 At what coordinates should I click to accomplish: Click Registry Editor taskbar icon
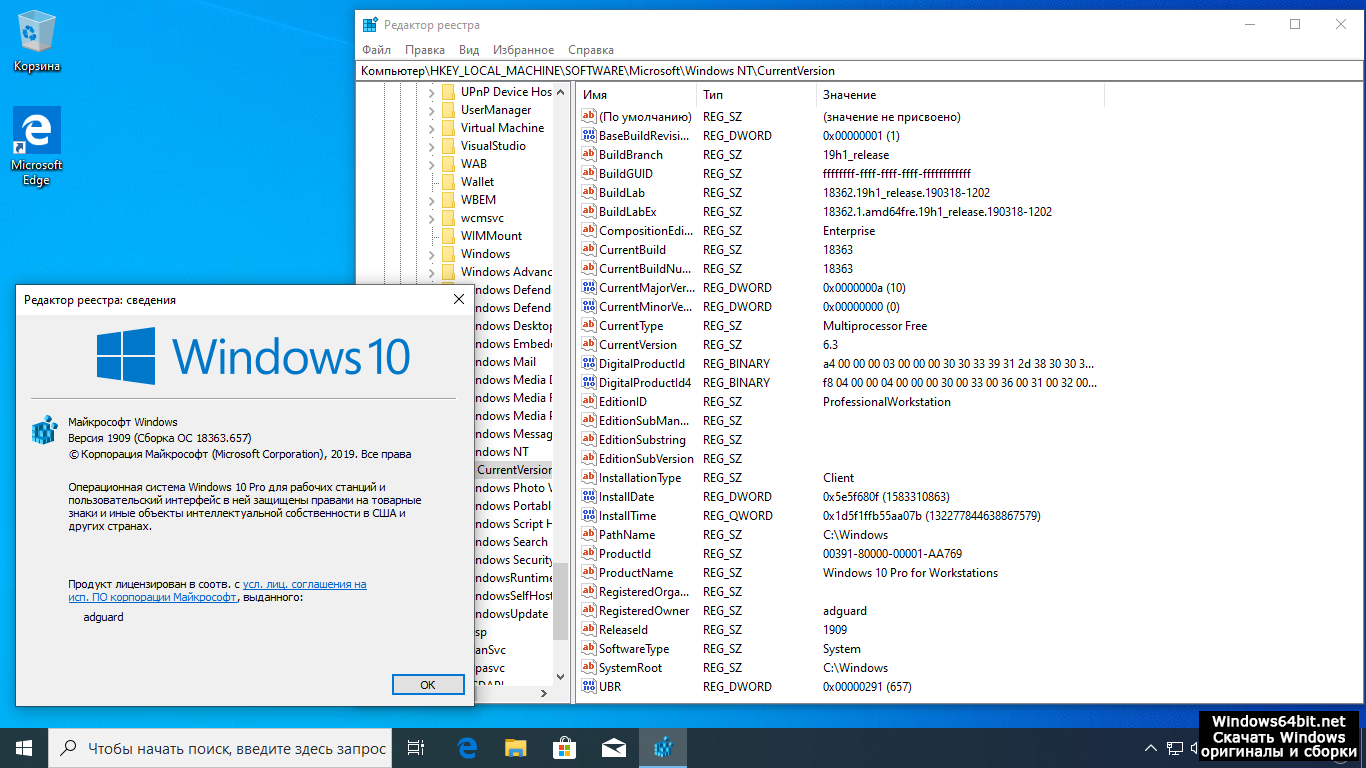[x=662, y=748]
